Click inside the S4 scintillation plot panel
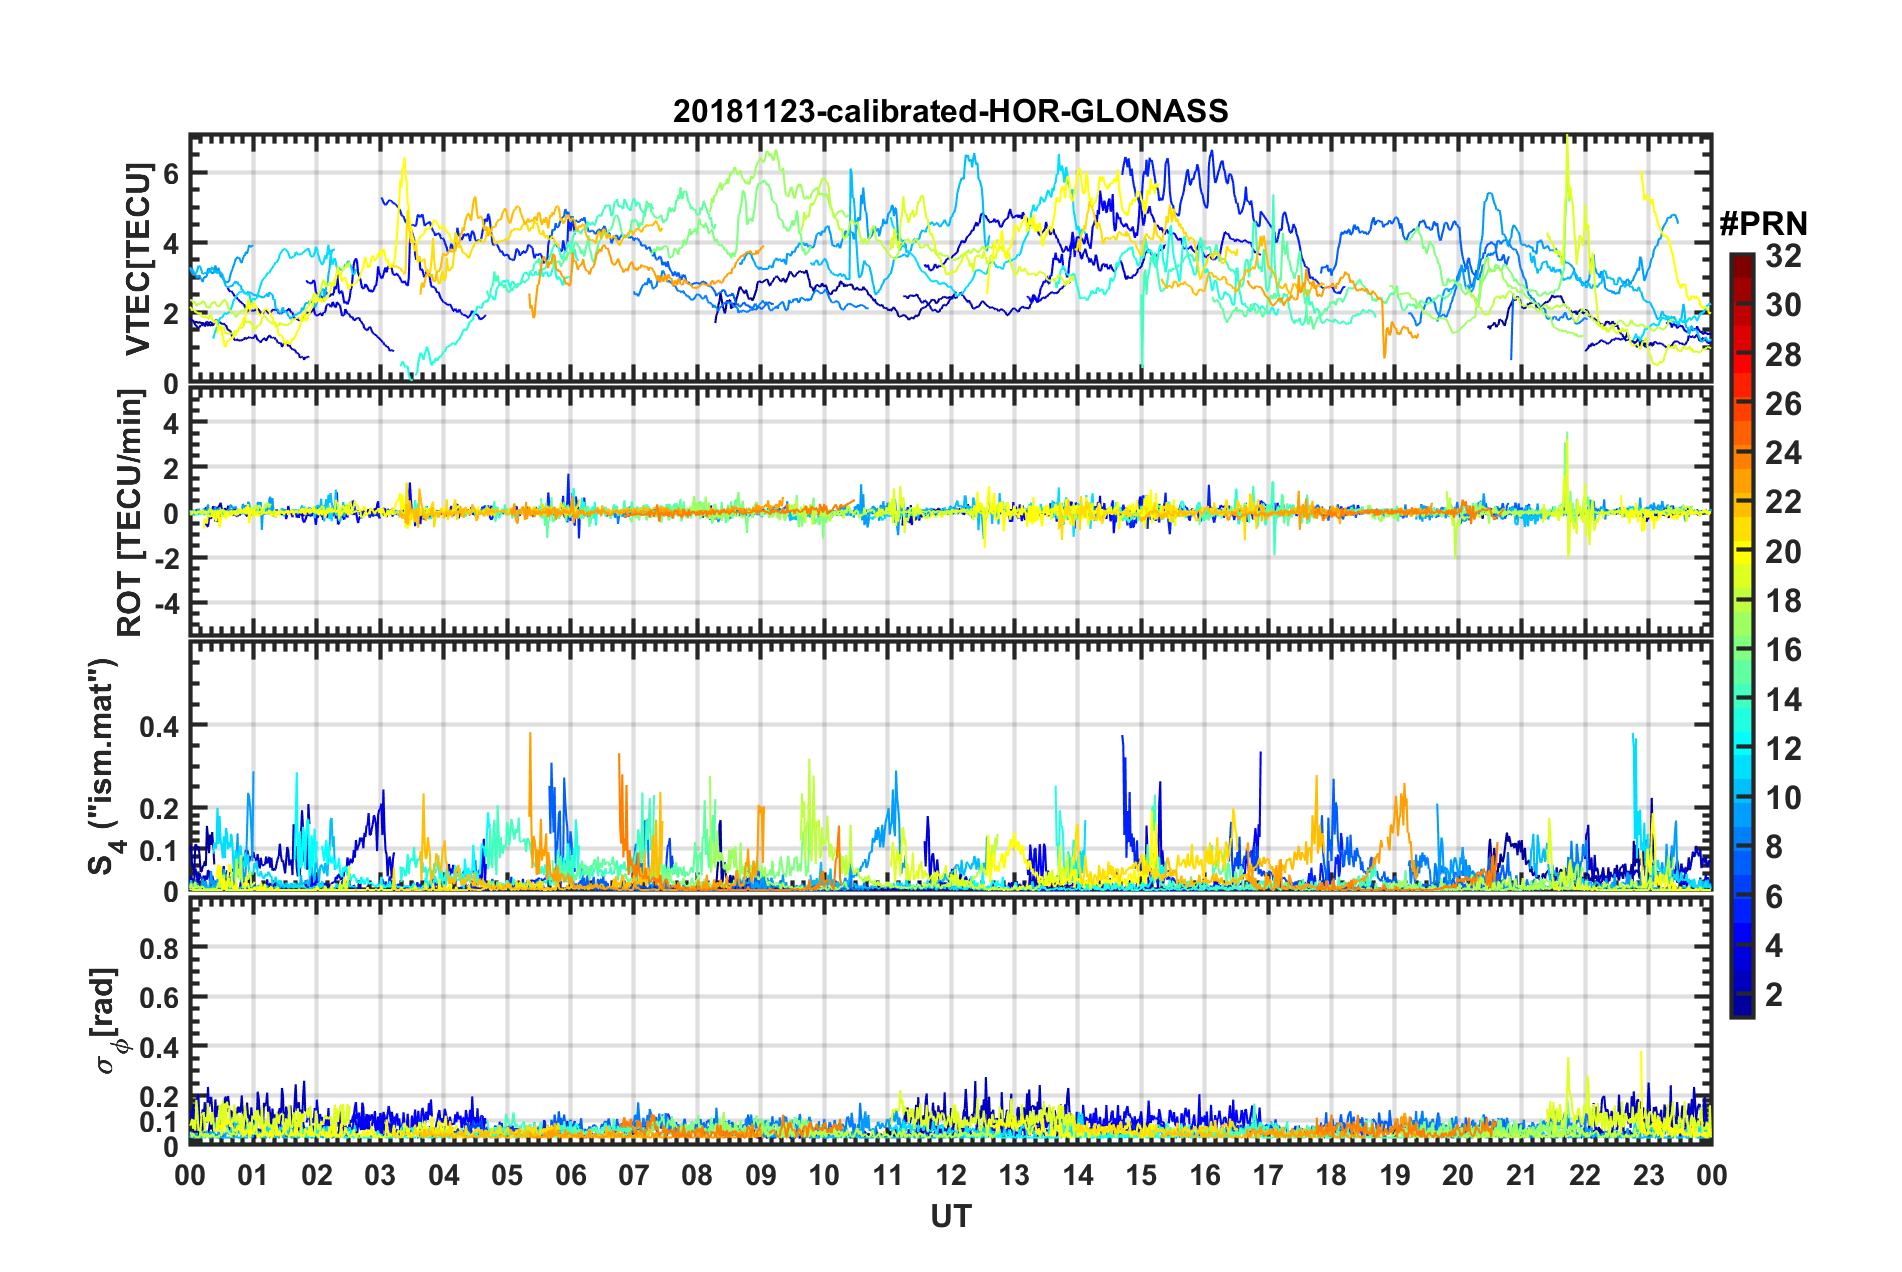Image resolution: width=1902 pixels, height=1272 pixels. 950,765
